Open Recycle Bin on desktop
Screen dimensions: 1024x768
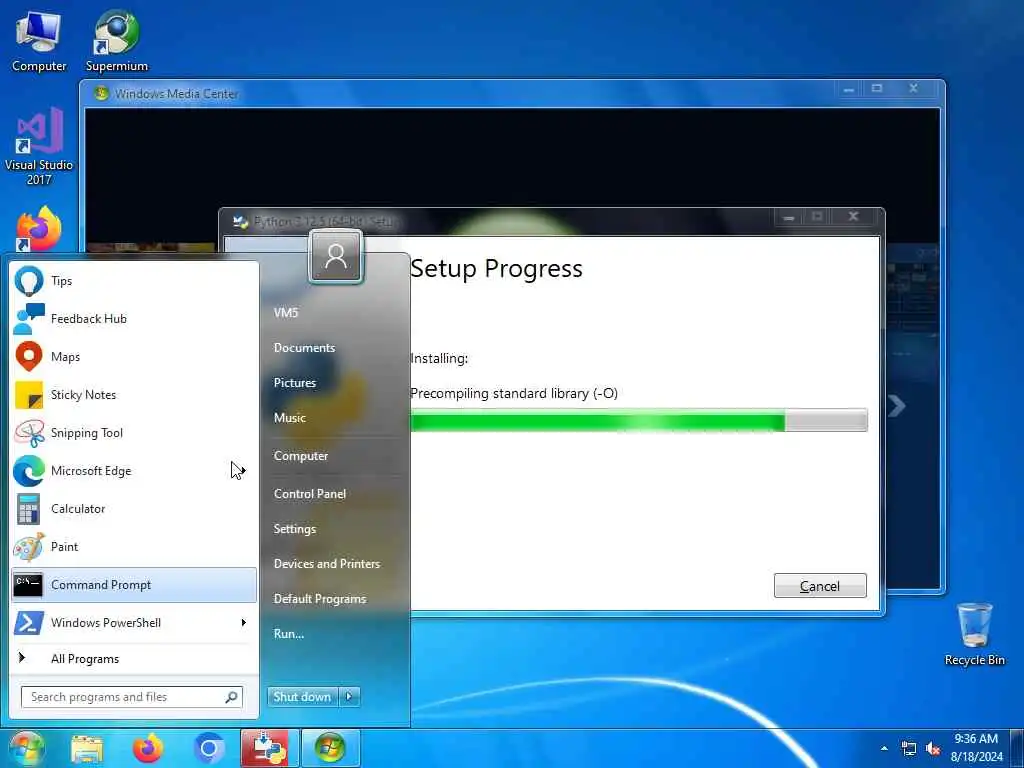(x=974, y=634)
